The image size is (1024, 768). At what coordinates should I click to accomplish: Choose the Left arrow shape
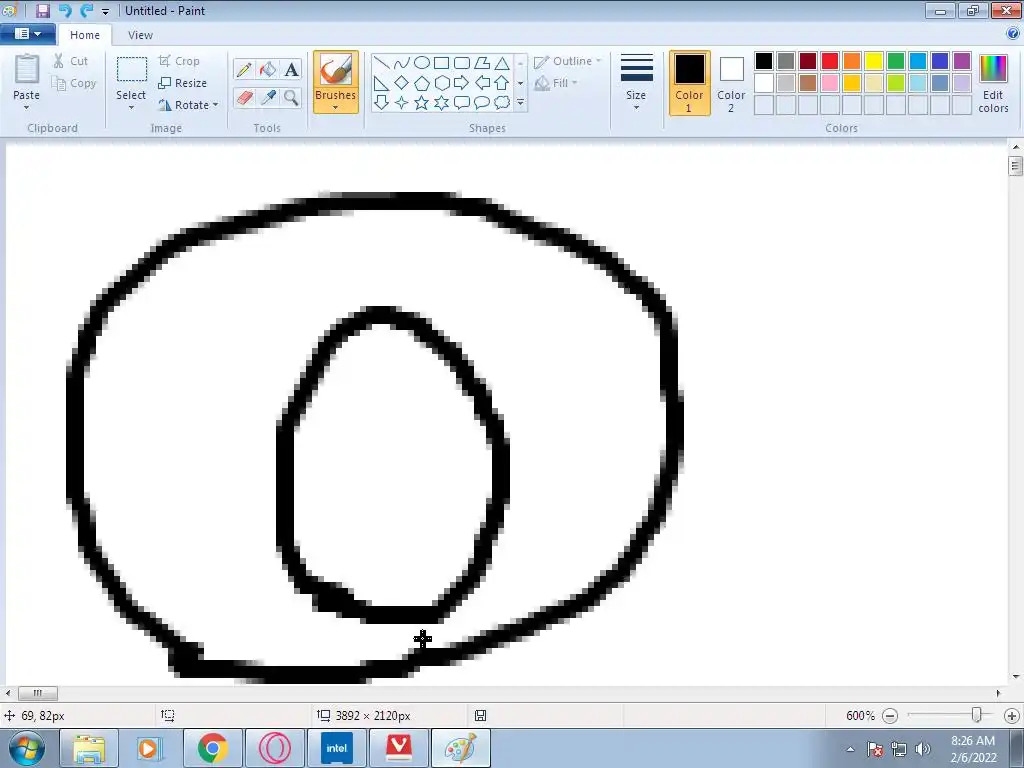(x=482, y=83)
